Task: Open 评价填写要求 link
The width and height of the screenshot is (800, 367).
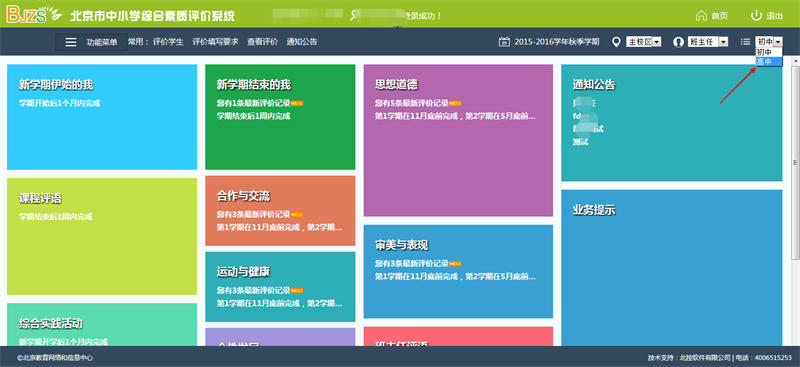Action: coord(215,42)
